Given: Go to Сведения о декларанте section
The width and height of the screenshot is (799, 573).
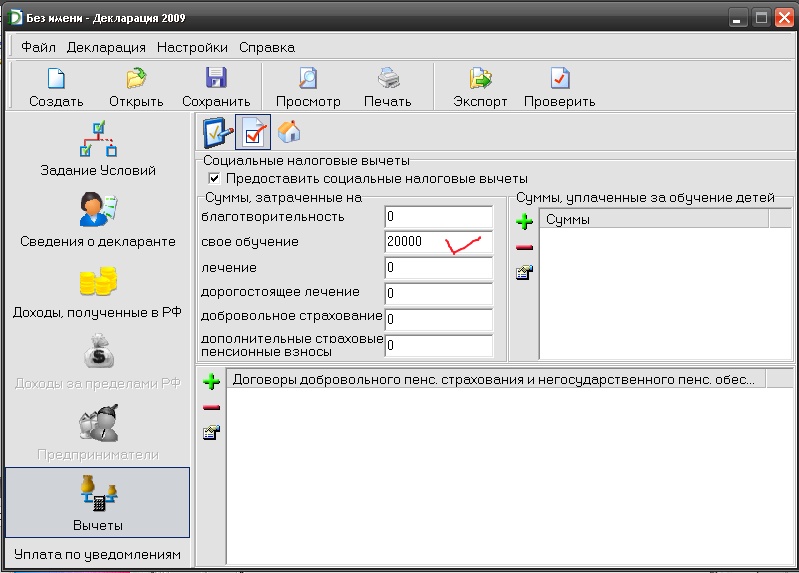Looking at the screenshot, I should tap(98, 219).
